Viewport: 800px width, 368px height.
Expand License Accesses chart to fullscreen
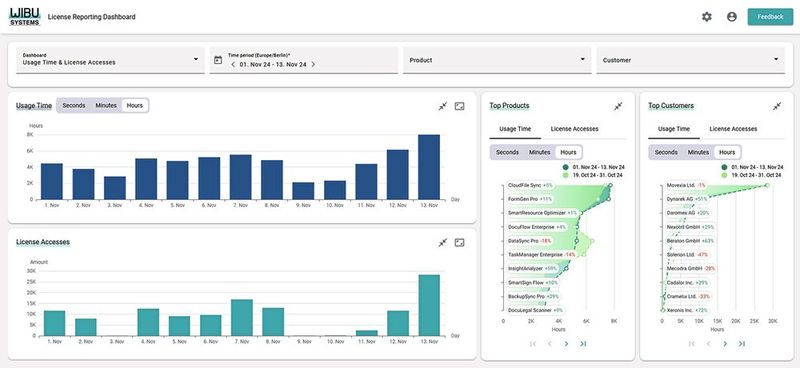459,242
